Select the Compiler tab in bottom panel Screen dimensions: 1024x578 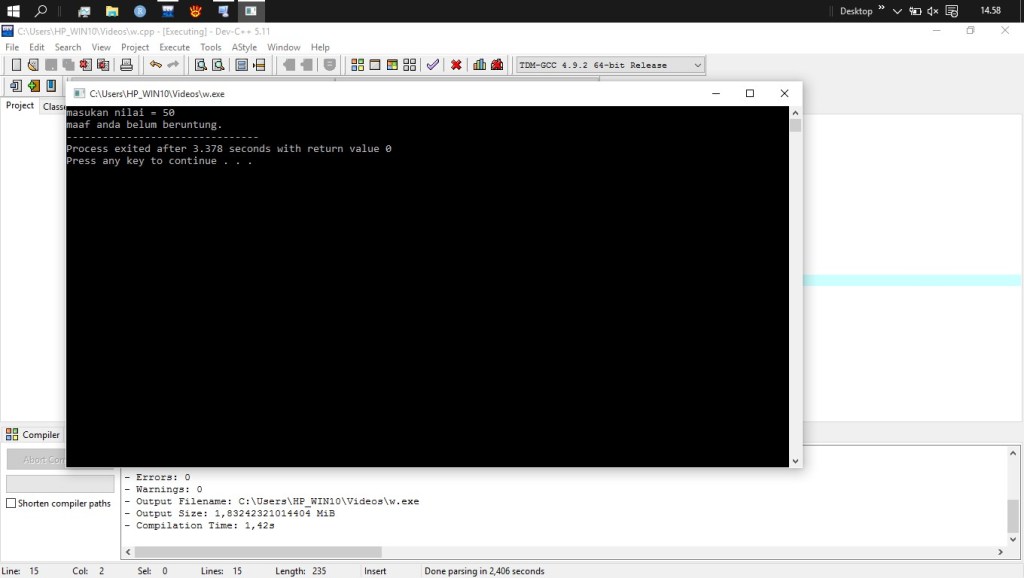coord(33,435)
